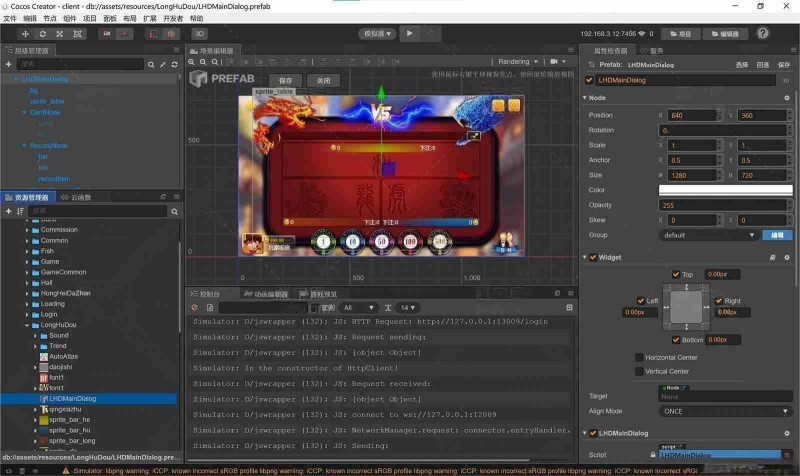The width and height of the screenshot is (800, 476).
Task: Open the console log file icon
Action: tap(210, 308)
